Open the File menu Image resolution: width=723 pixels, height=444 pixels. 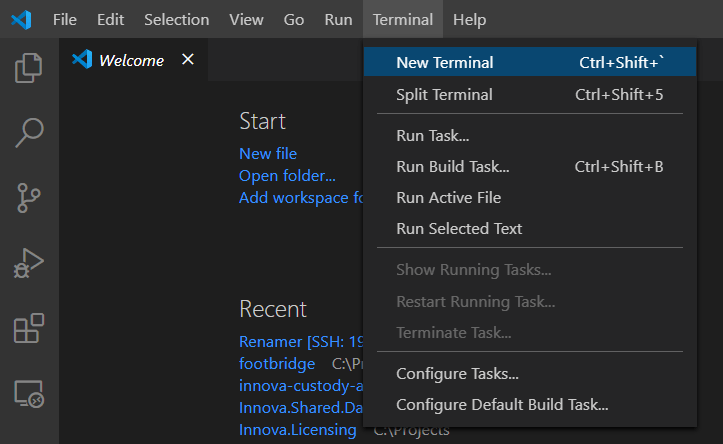click(64, 19)
